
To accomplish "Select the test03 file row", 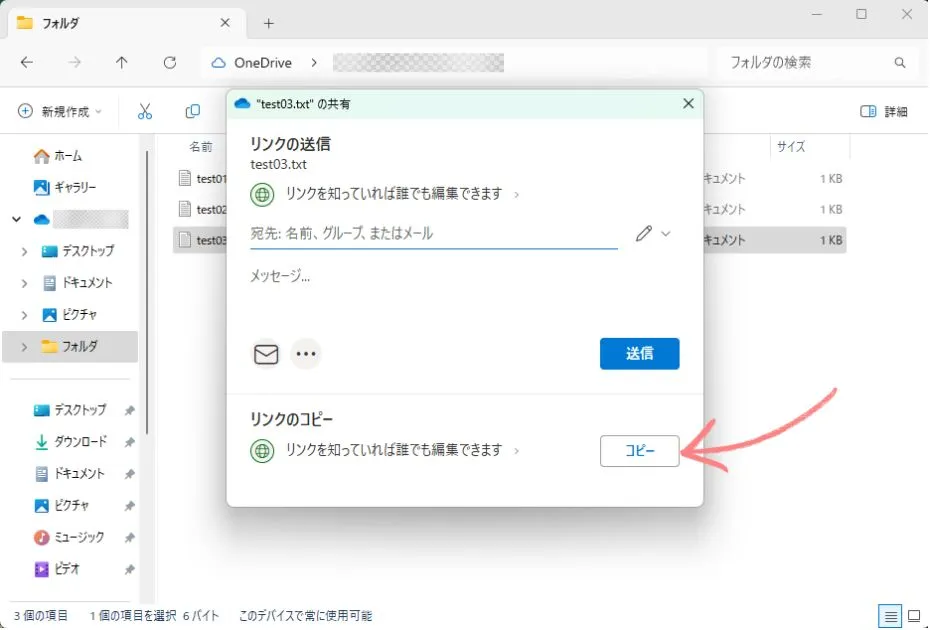I will (200, 240).
